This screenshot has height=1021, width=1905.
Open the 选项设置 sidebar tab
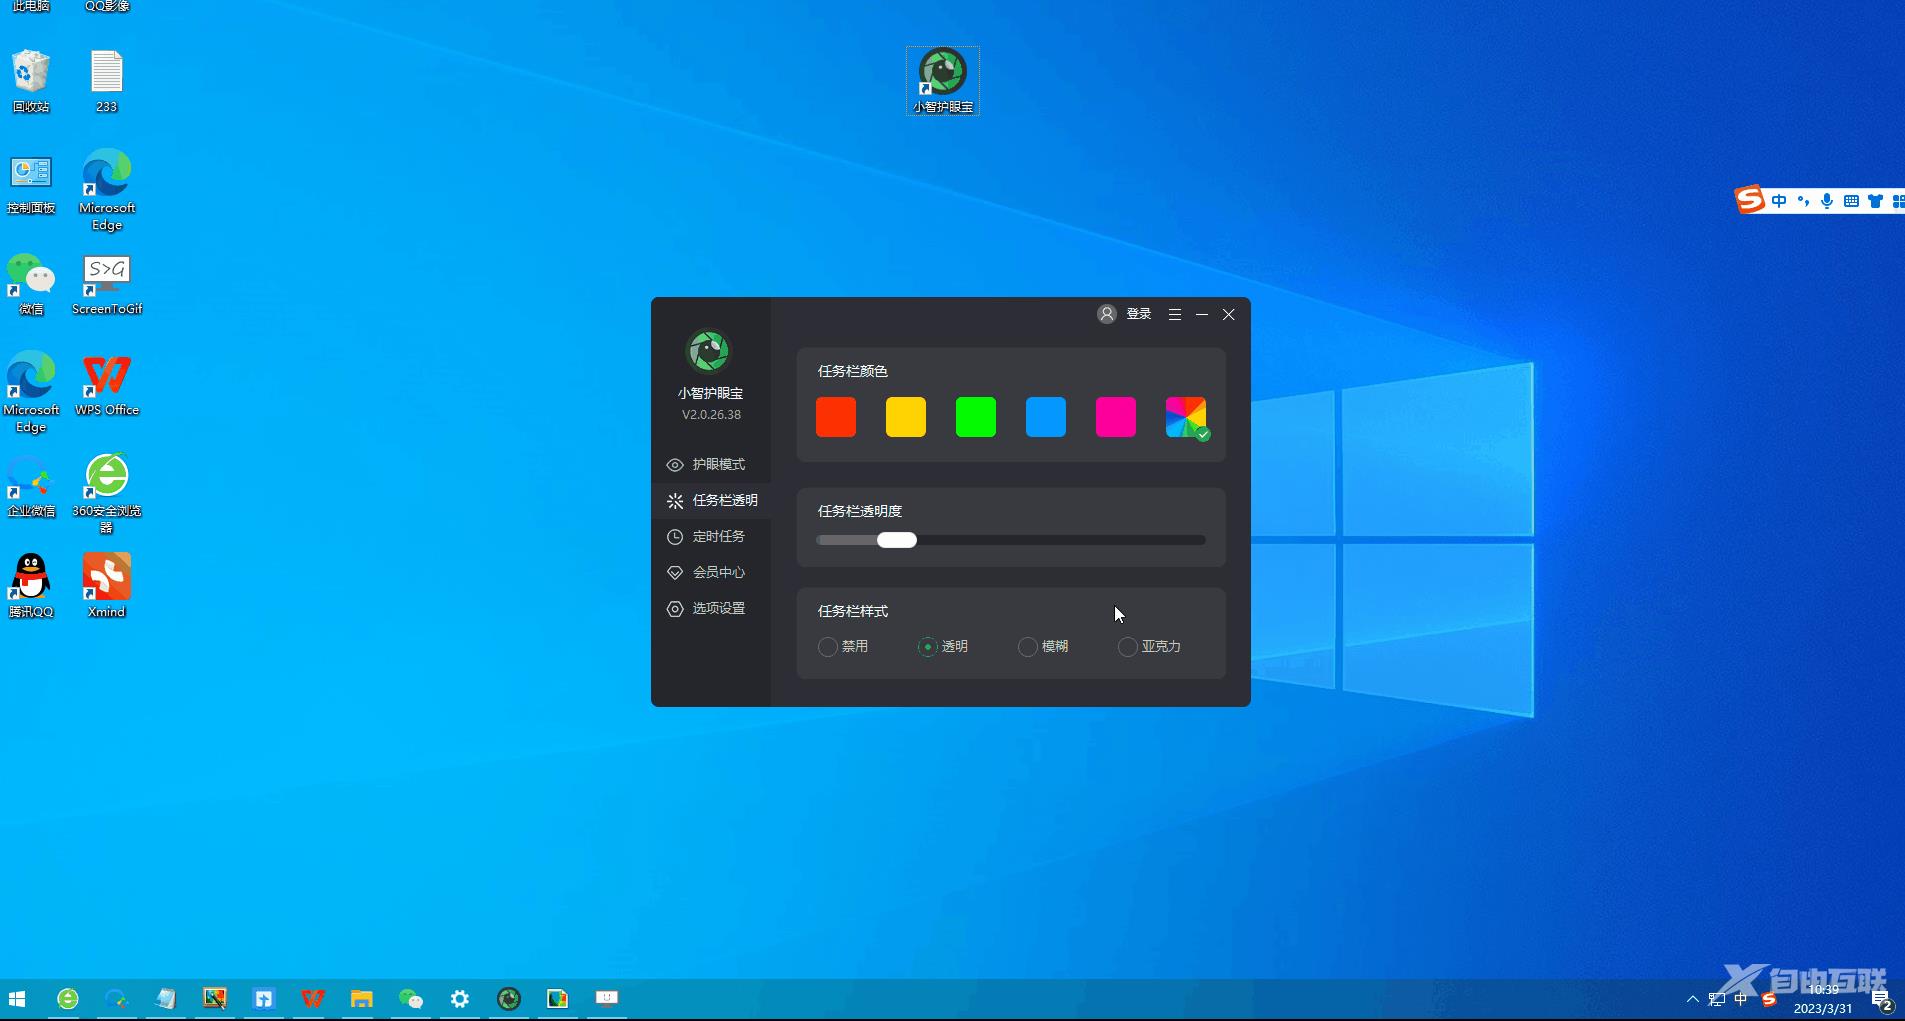coord(711,609)
